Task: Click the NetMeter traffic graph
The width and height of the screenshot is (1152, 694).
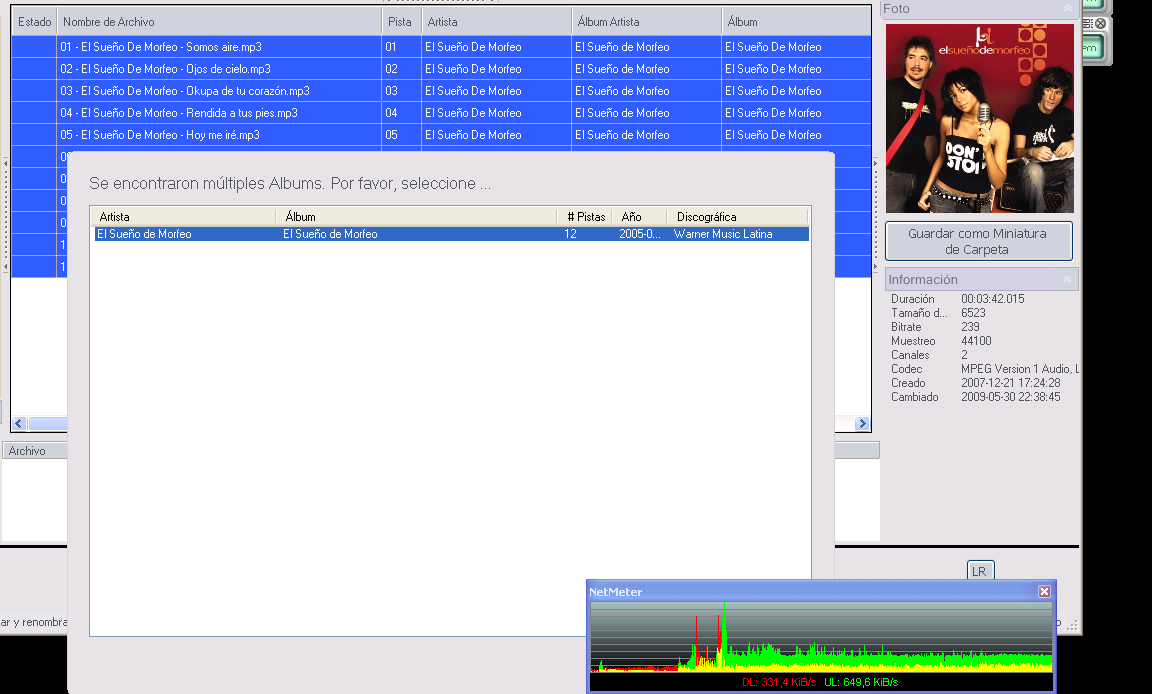Action: pyautogui.click(x=821, y=637)
